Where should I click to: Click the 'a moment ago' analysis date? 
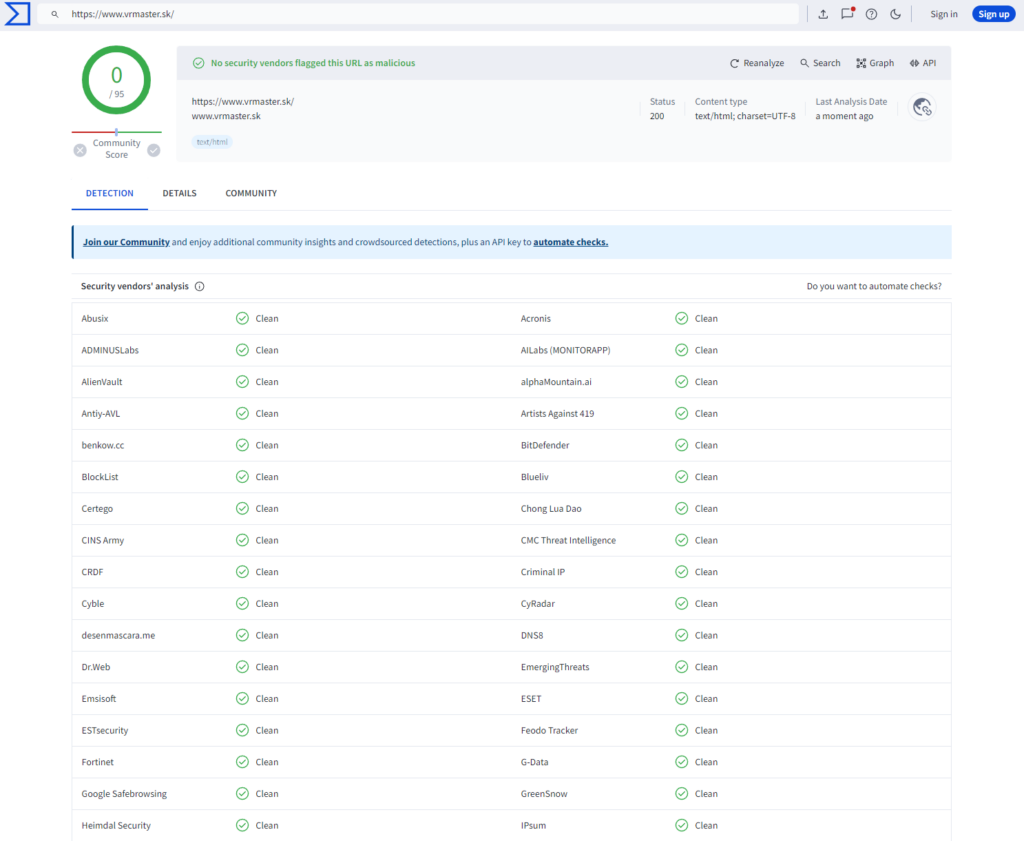[x=844, y=116]
